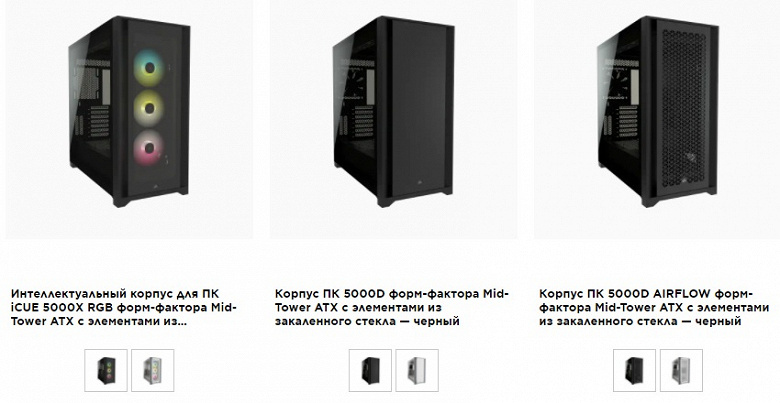Choose the black 5000D case thumbnail
Viewport: 780px width, 403px height.
click(x=370, y=370)
